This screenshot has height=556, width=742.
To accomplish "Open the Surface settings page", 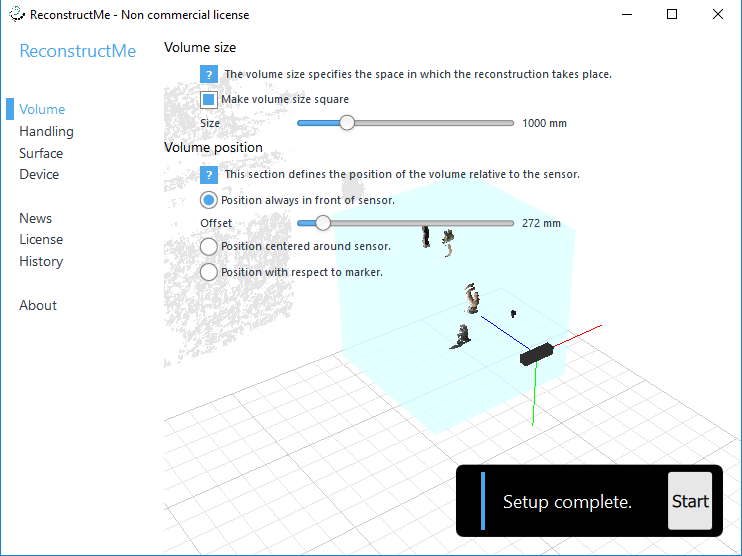I will (x=41, y=153).
